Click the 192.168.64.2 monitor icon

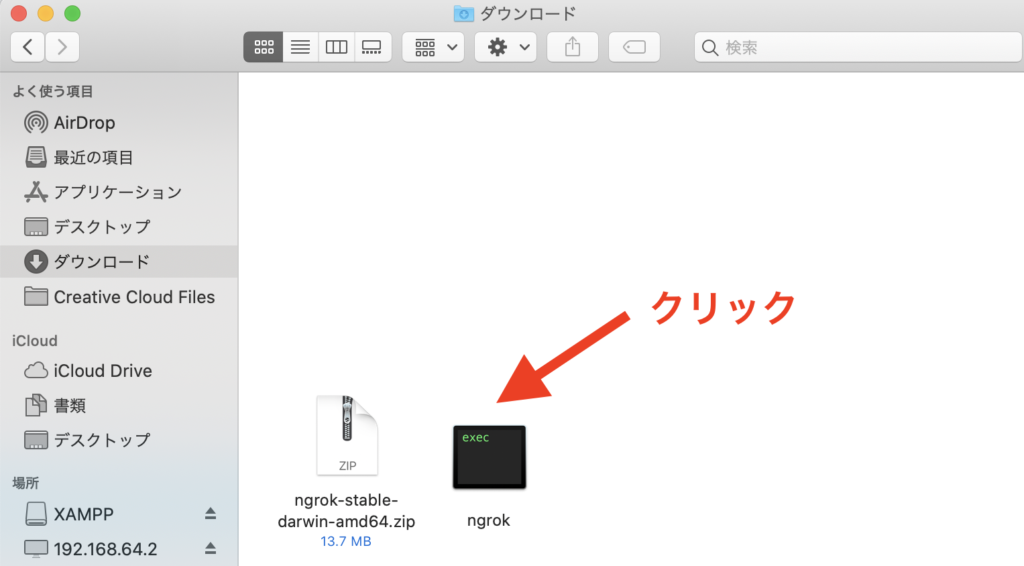36,549
